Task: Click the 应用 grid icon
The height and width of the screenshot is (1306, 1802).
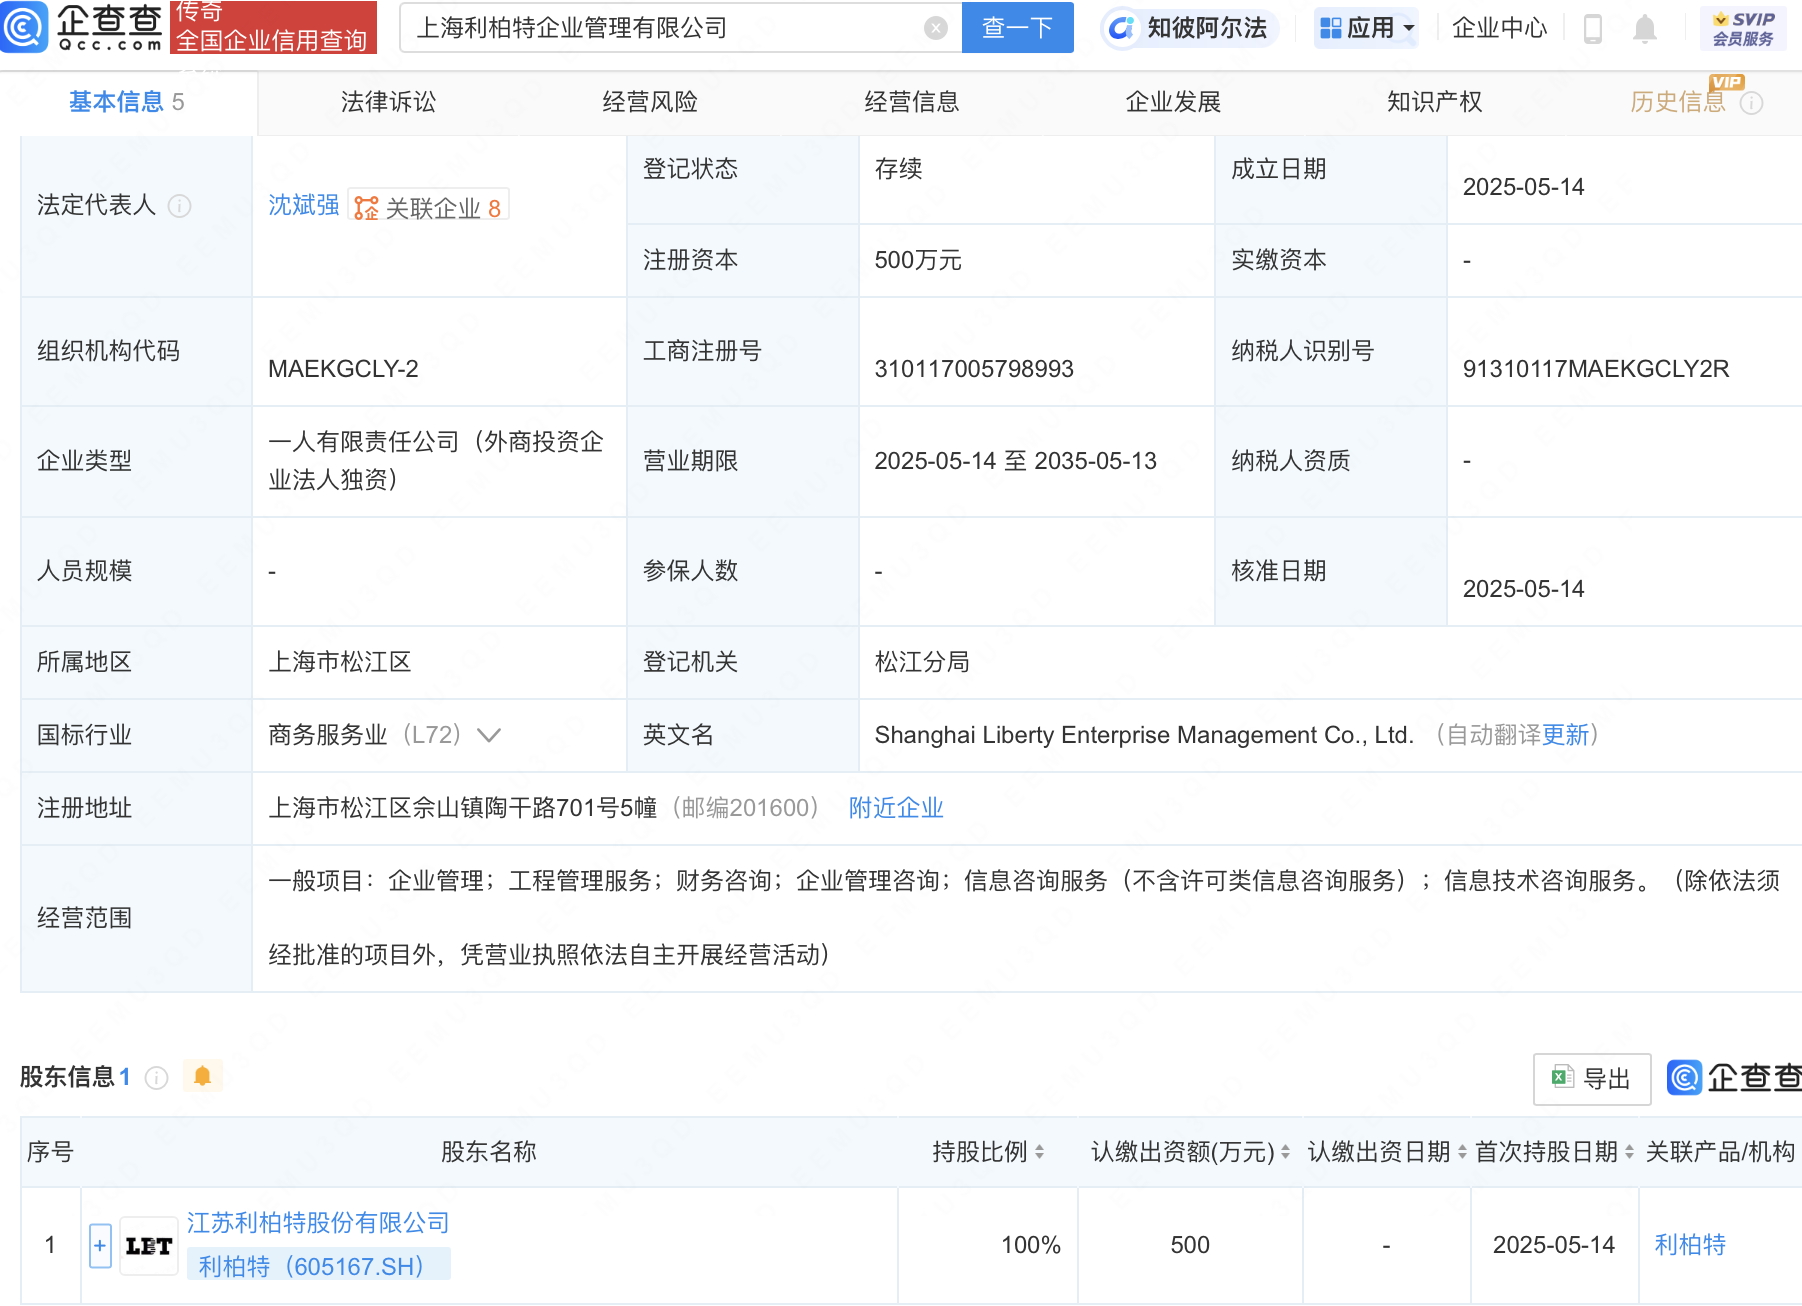Action: pyautogui.click(x=1331, y=28)
